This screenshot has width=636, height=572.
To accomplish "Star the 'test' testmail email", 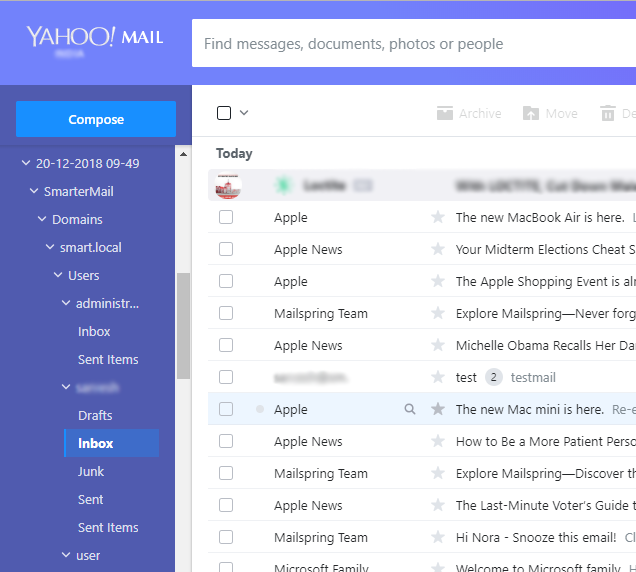I will [438, 377].
